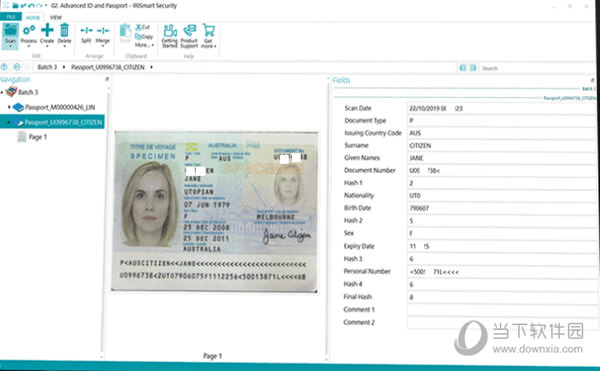Image resolution: width=600 pixels, height=371 pixels.
Task: Select Batch 3 in Navigation tree
Action: click(x=28, y=92)
